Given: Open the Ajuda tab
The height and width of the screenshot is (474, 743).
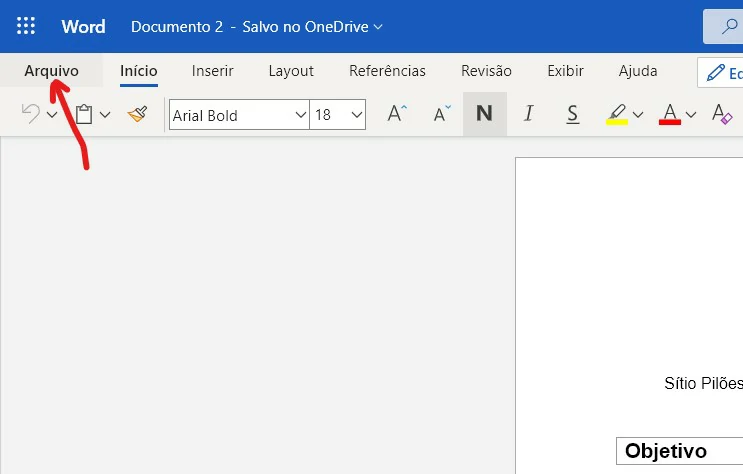Looking at the screenshot, I should click(638, 71).
